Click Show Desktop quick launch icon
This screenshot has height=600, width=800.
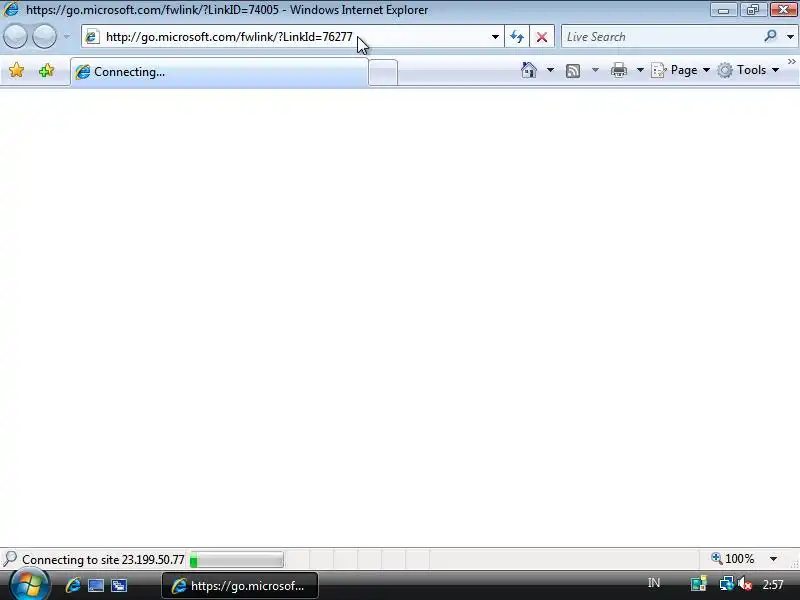click(x=96, y=585)
